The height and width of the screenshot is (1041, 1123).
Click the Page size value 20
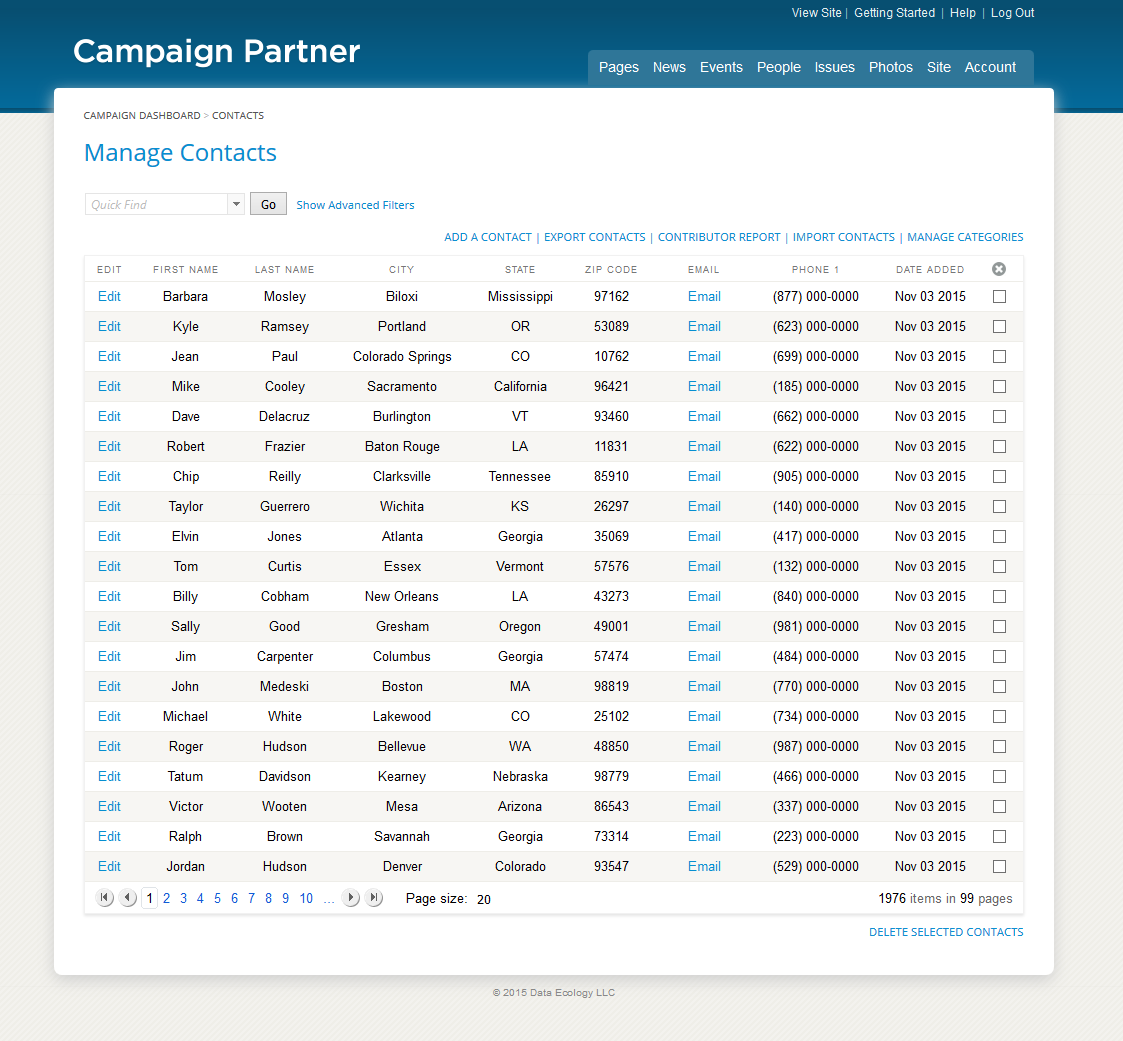[484, 899]
